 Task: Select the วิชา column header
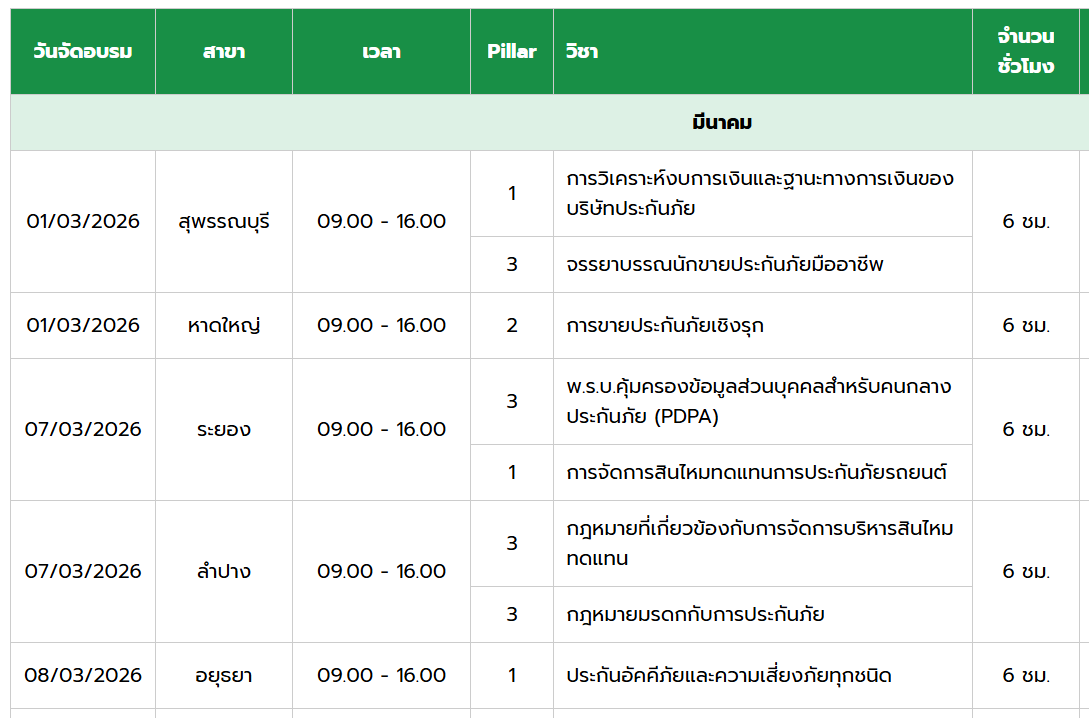(582, 52)
